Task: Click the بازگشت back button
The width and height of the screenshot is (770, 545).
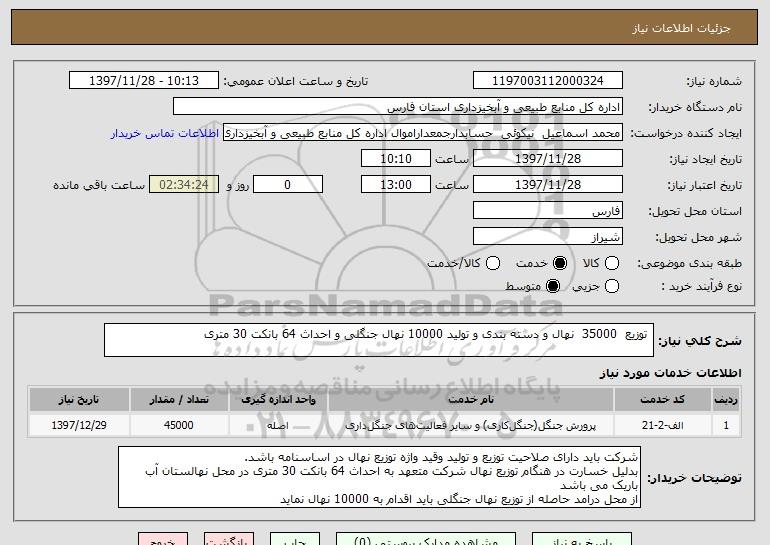Action: (x=229, y=539)
